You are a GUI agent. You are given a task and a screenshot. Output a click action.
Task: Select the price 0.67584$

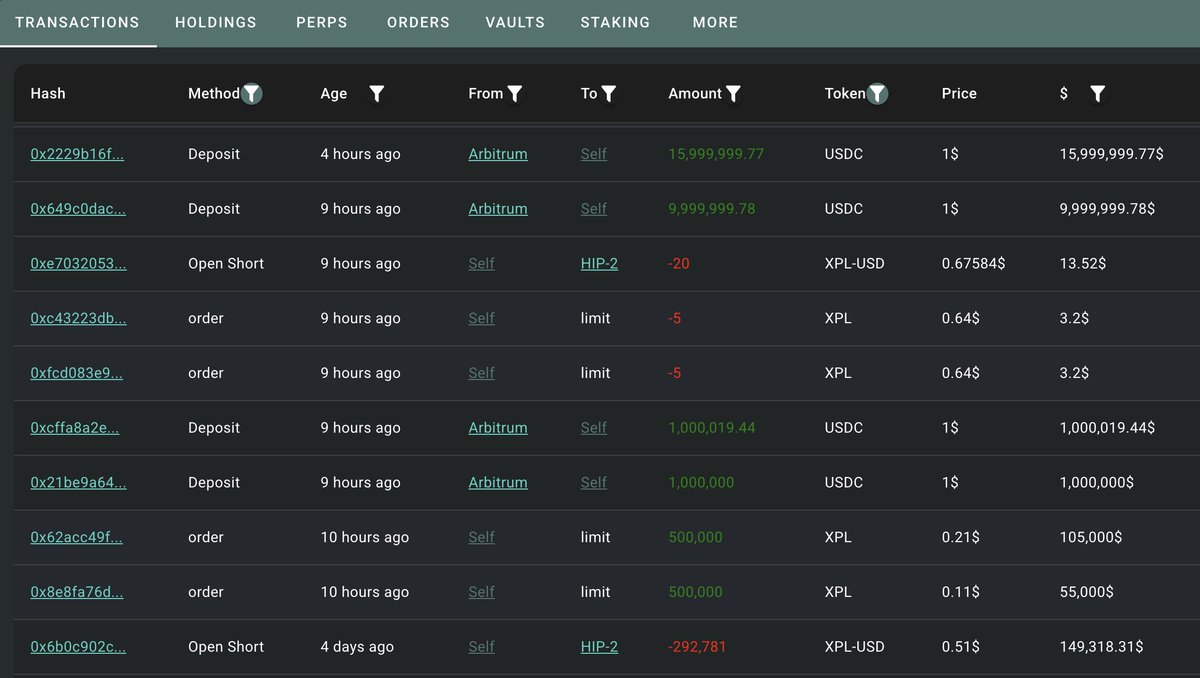click(x=973, y=264)
